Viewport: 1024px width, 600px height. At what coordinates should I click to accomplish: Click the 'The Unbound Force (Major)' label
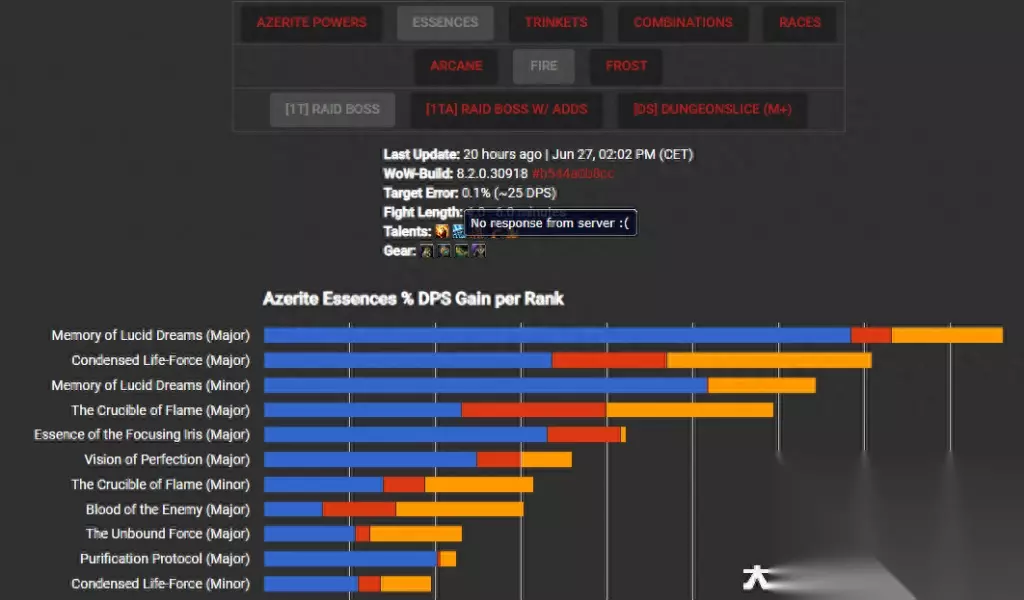click(168, 533)
